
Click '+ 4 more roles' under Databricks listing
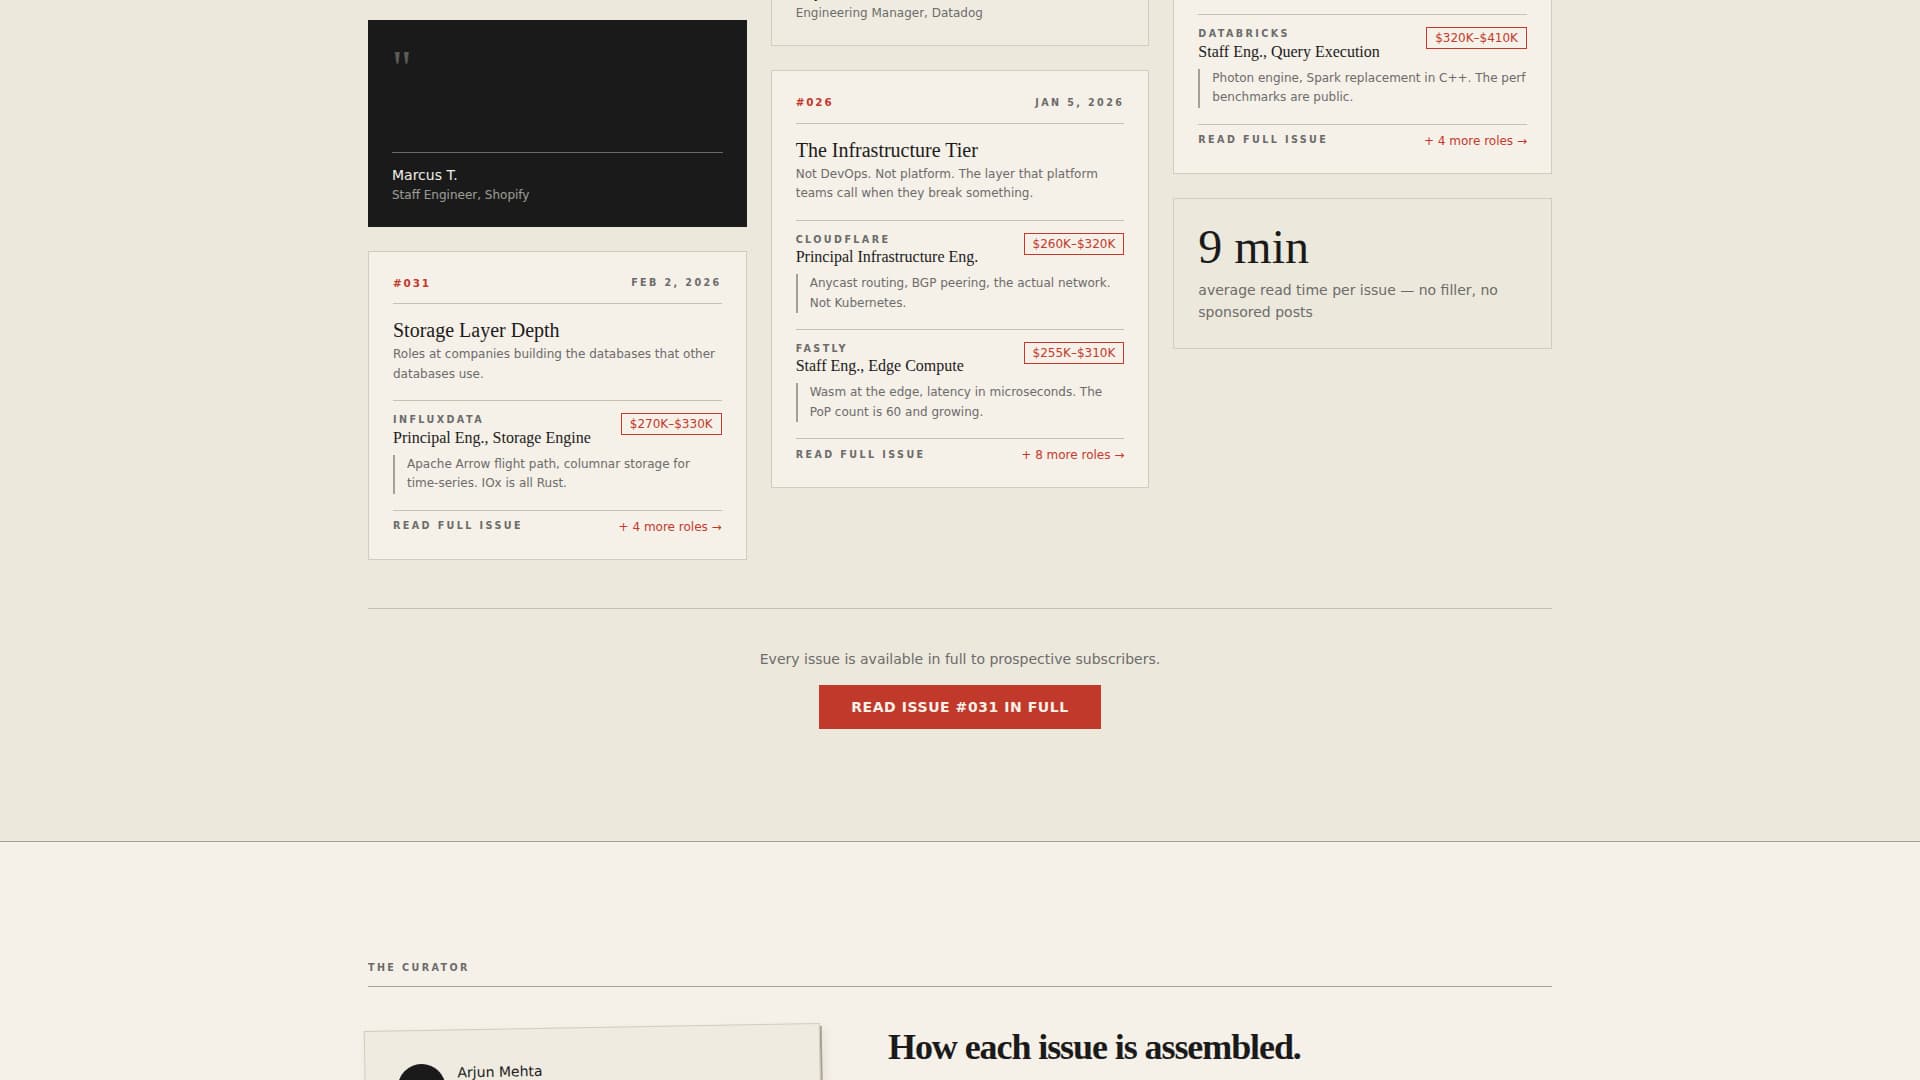pos(1475,141)
